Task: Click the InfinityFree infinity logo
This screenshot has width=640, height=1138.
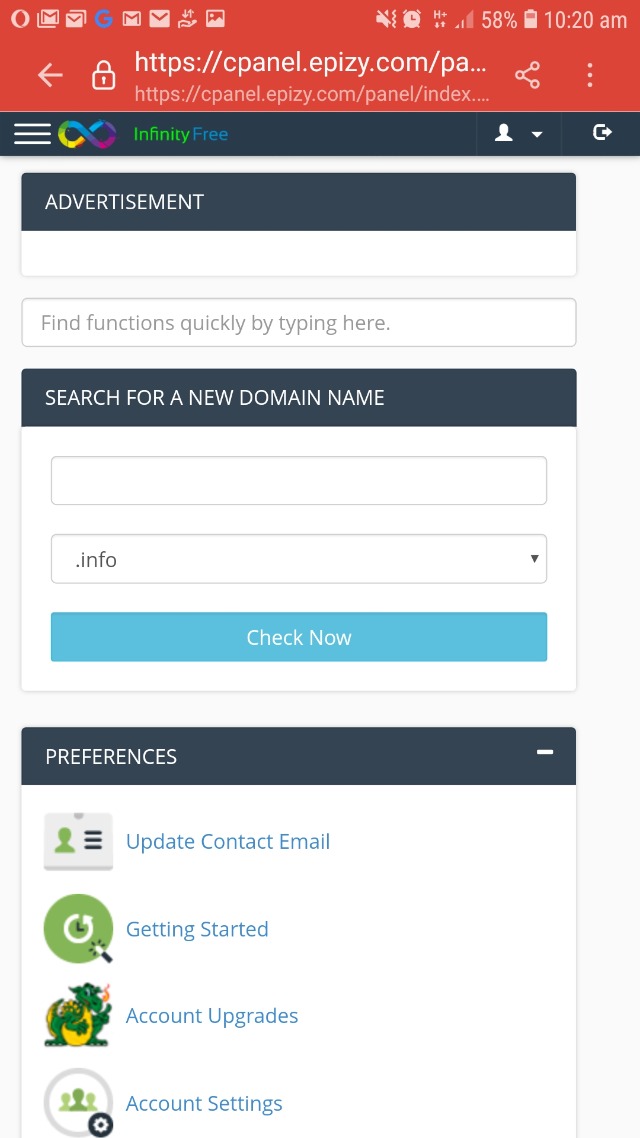Action: pyautogui.click(x=87, y=134)
